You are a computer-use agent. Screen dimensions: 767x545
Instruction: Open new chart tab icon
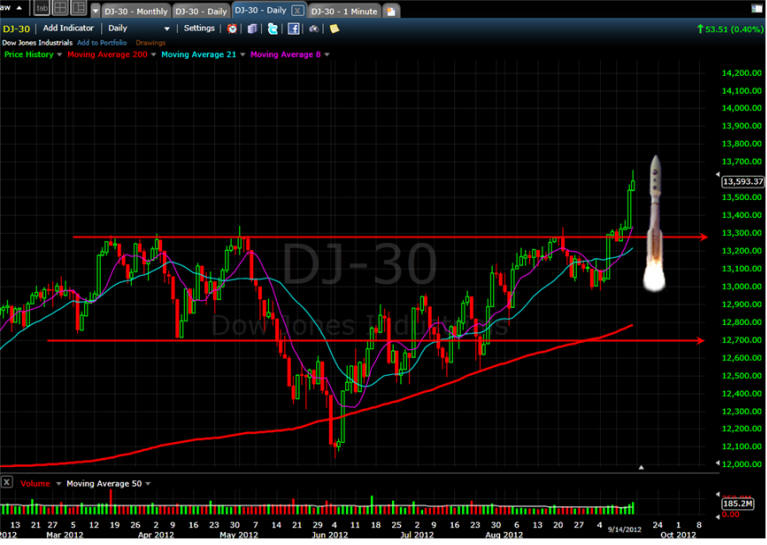[391, 11]
